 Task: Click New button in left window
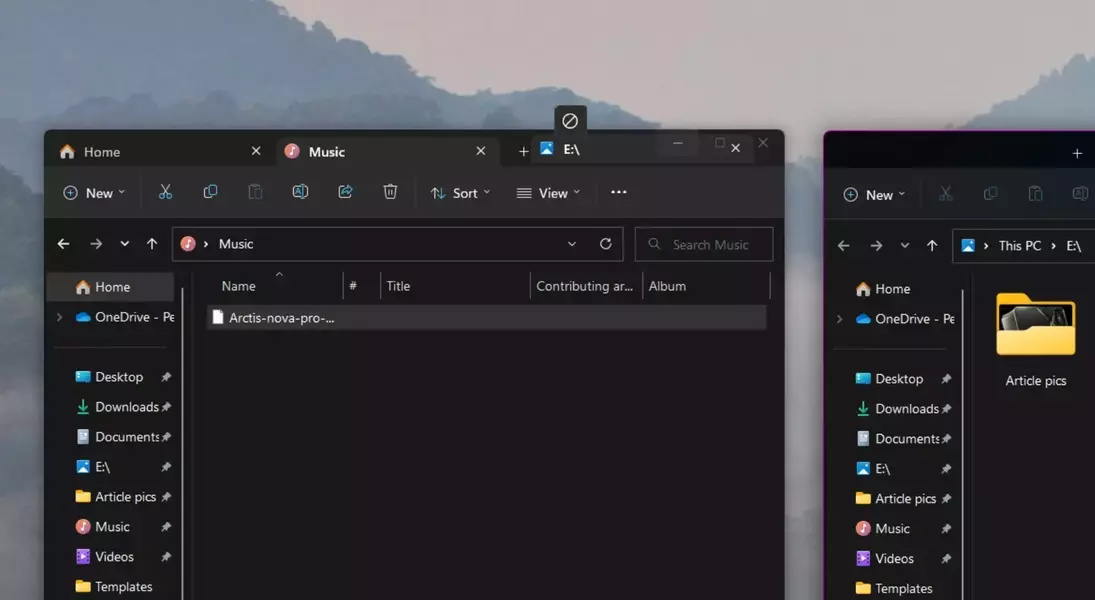tap(94, 193)
